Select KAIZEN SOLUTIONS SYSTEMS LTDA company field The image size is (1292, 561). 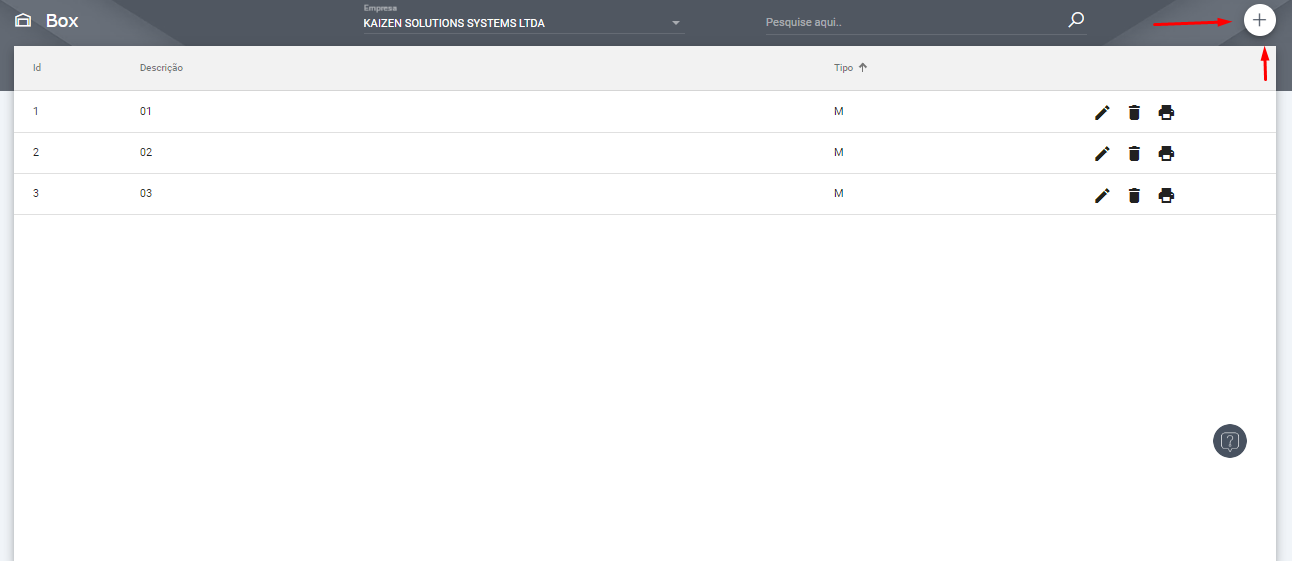[524, 22]
